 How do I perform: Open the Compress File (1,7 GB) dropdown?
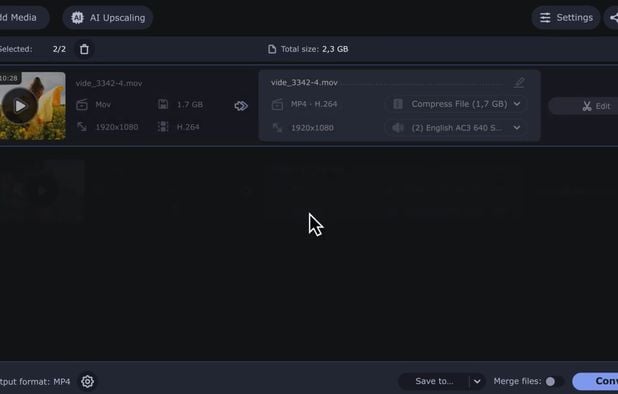456,104
